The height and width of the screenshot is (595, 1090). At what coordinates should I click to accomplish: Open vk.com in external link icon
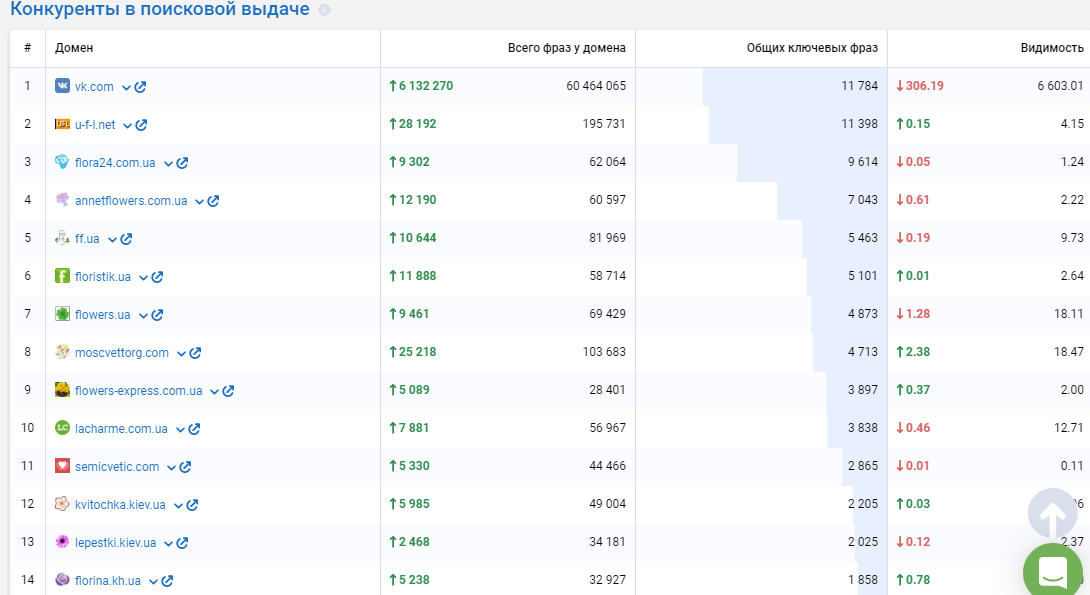point(140,87)
